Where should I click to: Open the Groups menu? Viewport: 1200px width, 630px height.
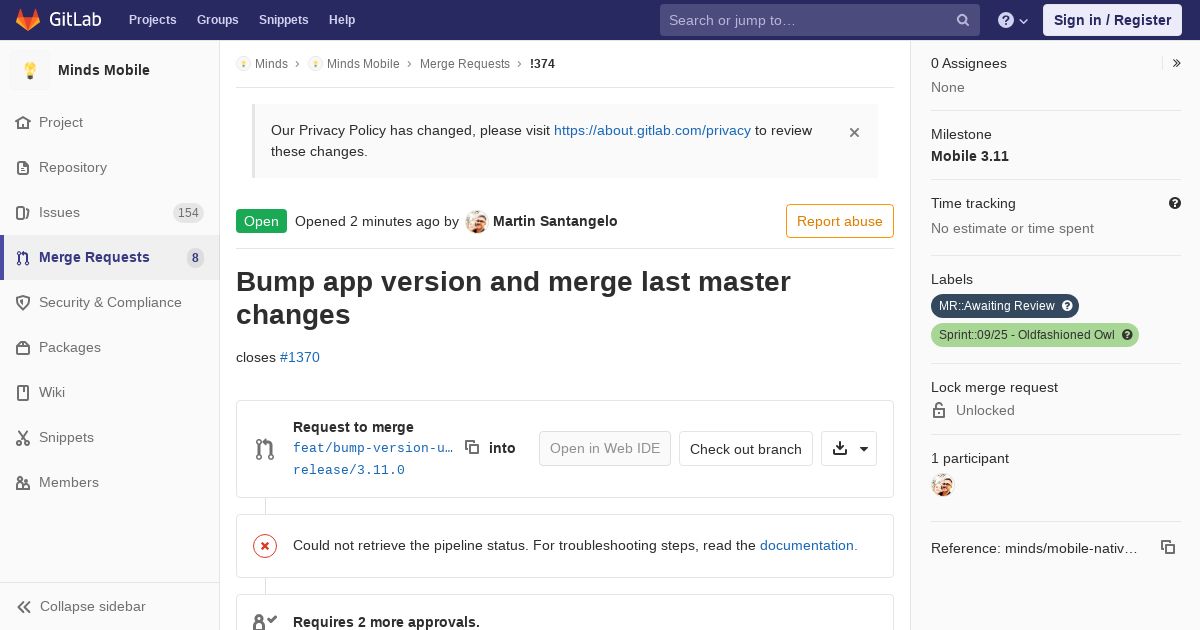coord(217,20)
